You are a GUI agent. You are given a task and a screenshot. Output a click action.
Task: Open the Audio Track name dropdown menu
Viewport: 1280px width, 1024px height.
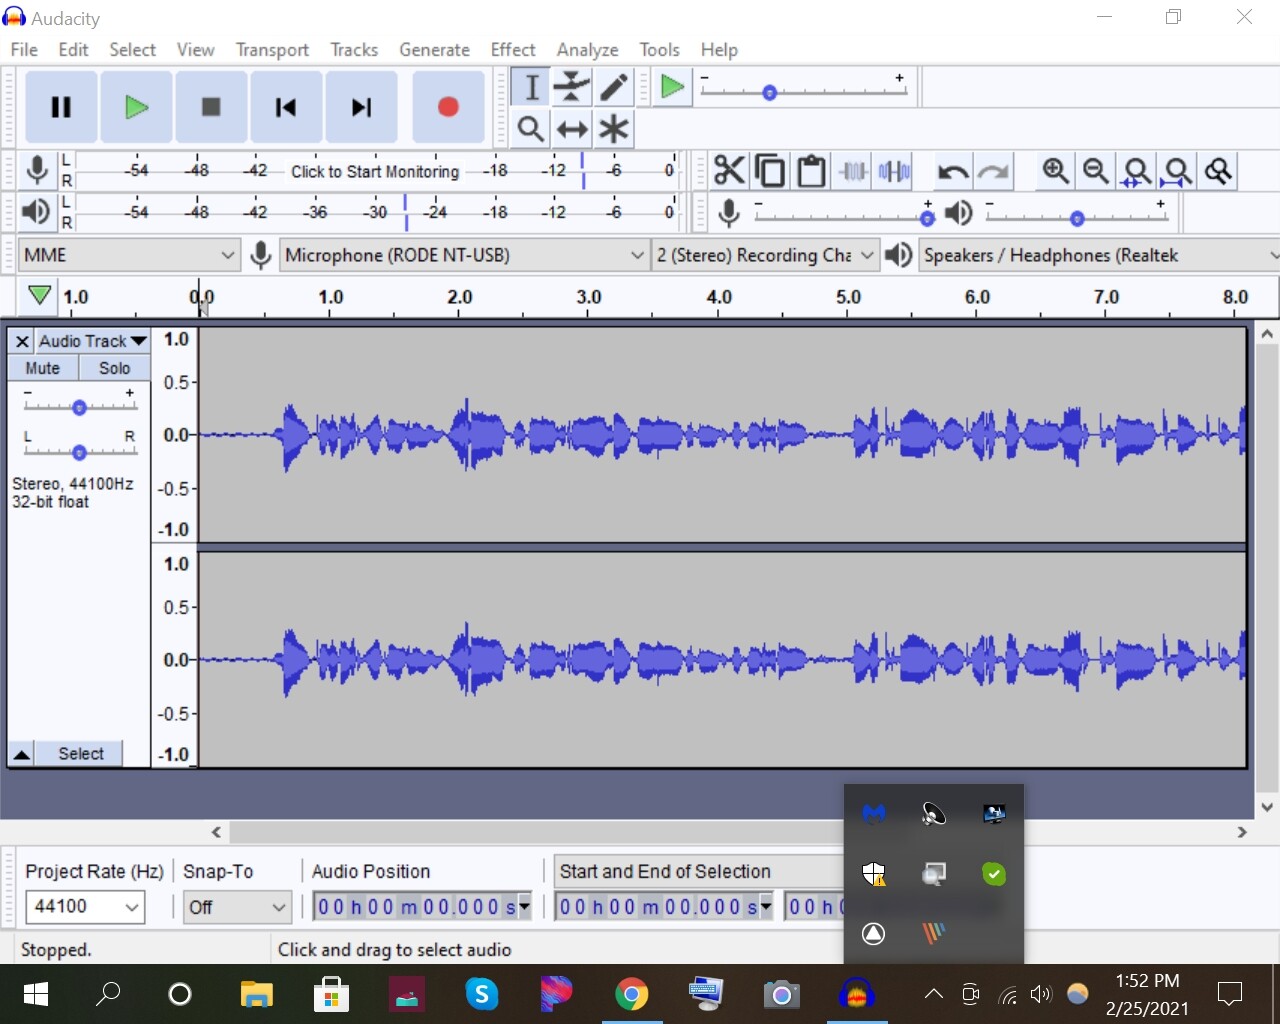coord(93,341)
